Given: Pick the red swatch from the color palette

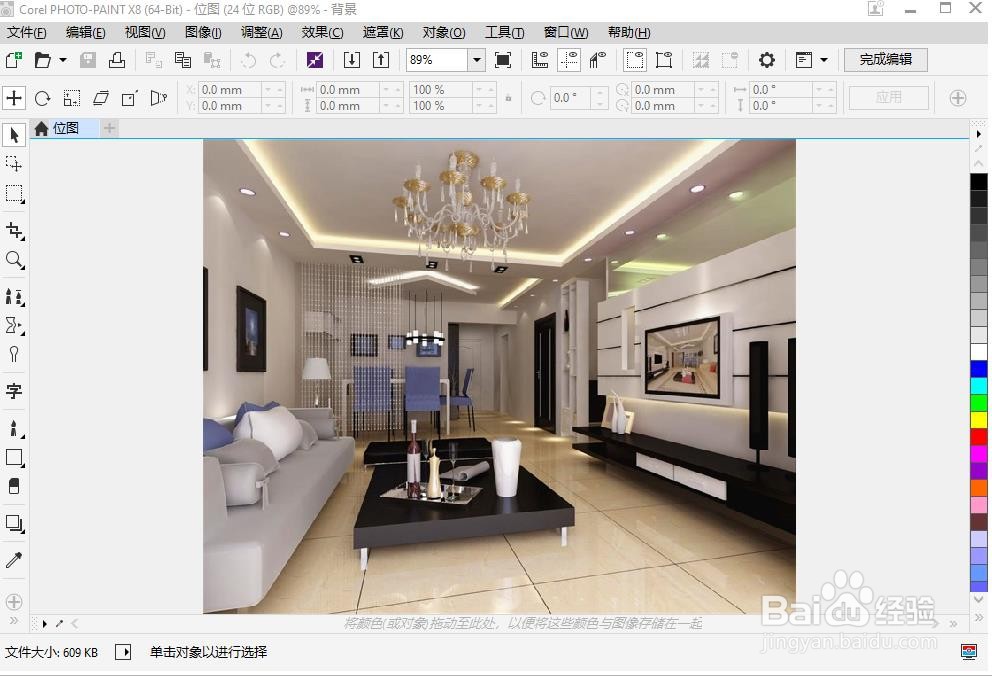Looking at the screenshot, I should point(979,437).
